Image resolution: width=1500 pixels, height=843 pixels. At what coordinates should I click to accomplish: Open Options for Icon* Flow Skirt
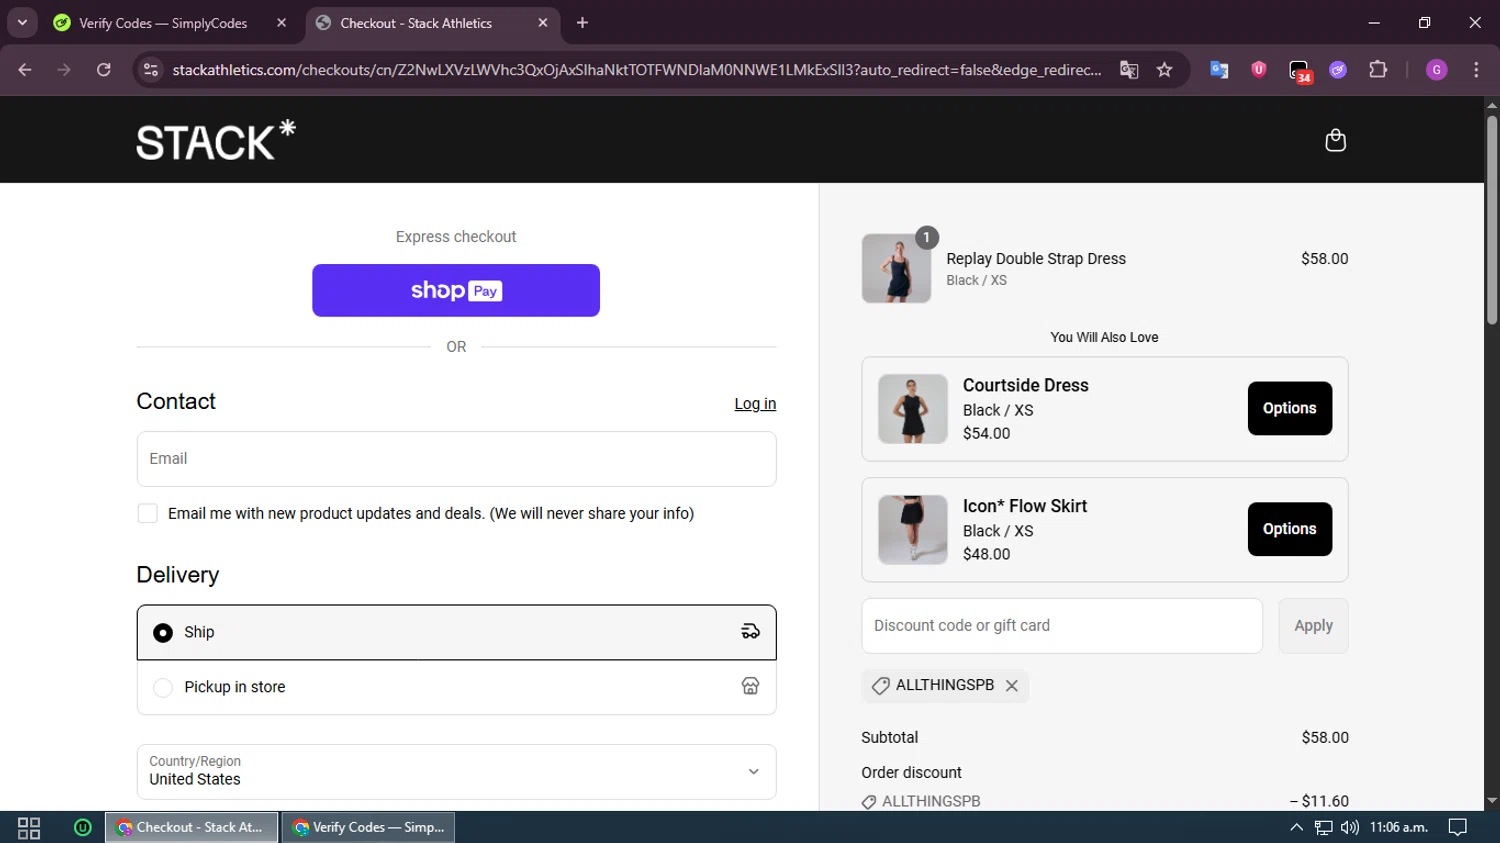pos(1289,529)
